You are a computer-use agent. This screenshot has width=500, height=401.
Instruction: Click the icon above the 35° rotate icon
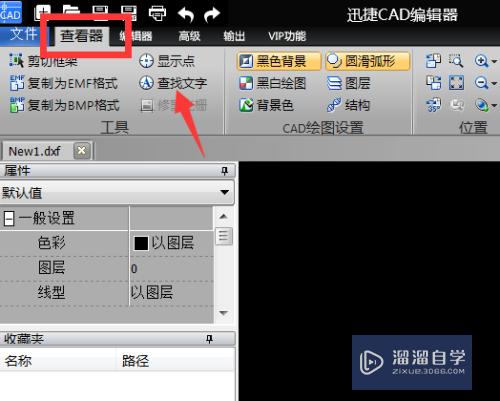coord(433,83)
